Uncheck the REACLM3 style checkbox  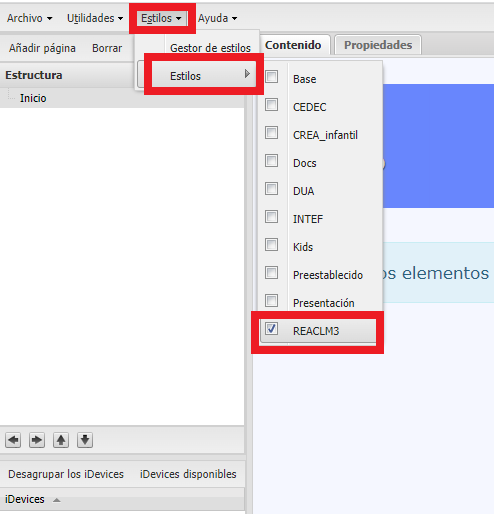pyautogui.click(x=271, y=328)
